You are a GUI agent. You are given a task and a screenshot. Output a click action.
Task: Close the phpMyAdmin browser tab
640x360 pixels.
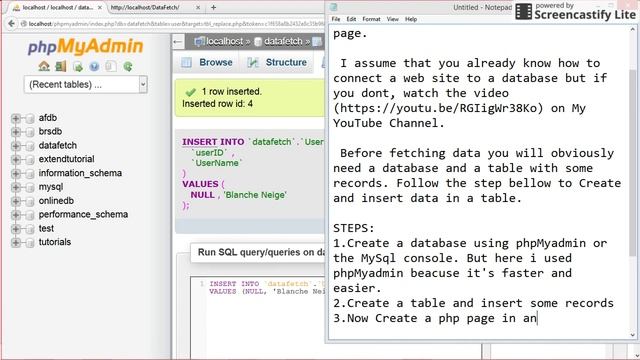[x=100, y=7]
